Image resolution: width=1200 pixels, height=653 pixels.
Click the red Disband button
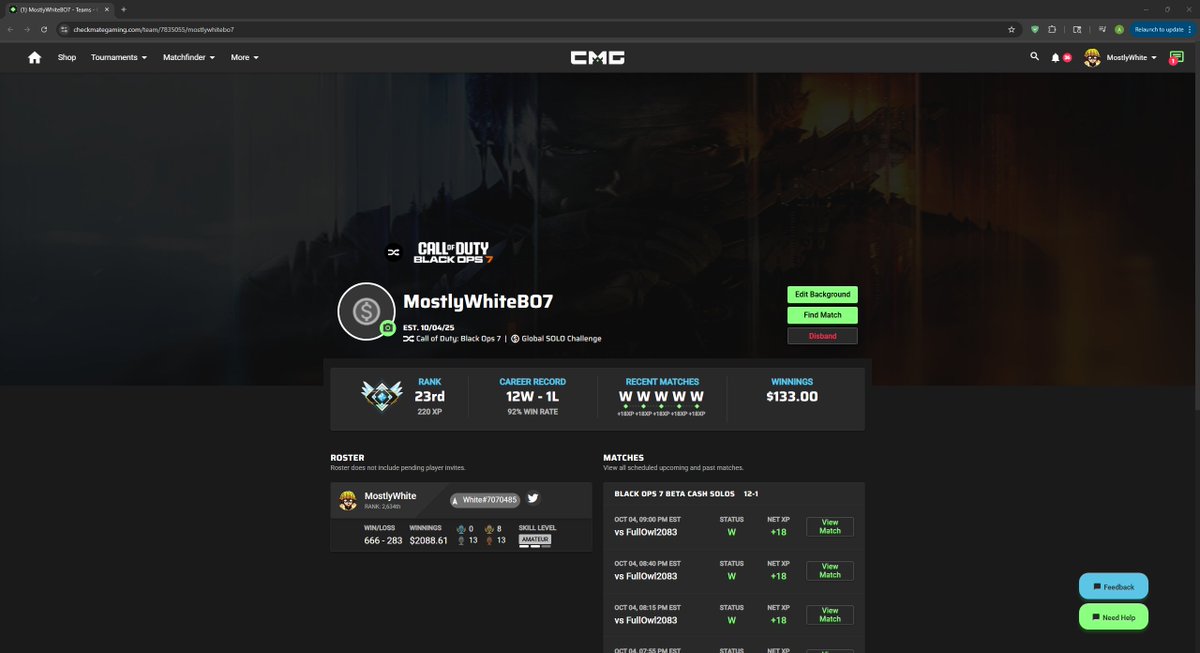click(x=822, y=336)
